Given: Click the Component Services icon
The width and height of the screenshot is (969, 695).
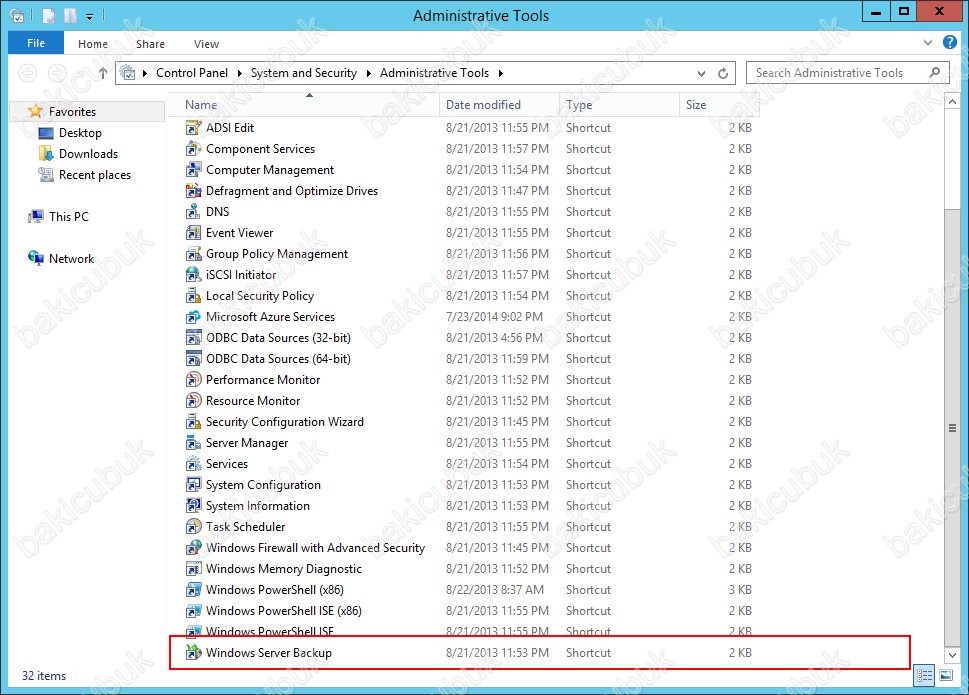Looking at the screenshot, I should [193, 149].
